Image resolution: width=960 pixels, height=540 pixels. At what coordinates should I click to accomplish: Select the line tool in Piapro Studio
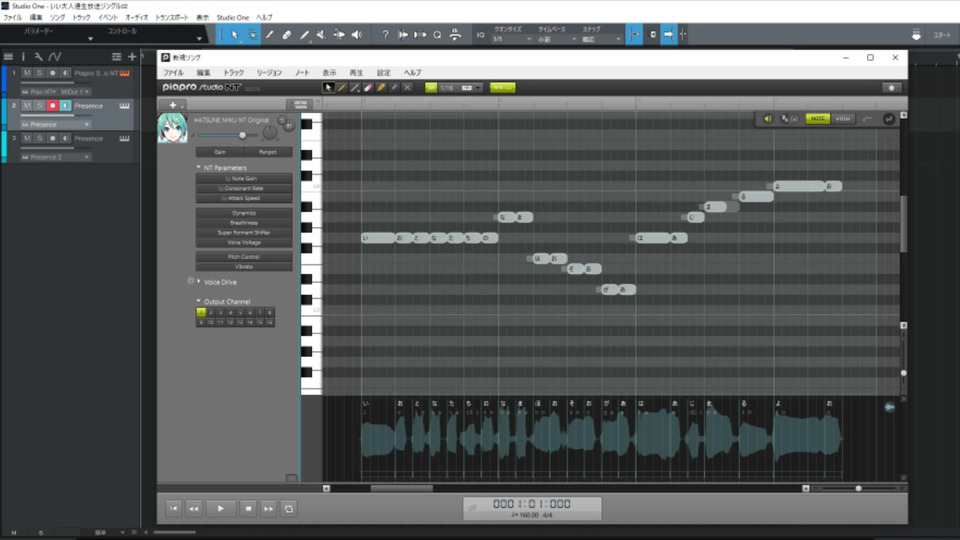tap(354, 88)
